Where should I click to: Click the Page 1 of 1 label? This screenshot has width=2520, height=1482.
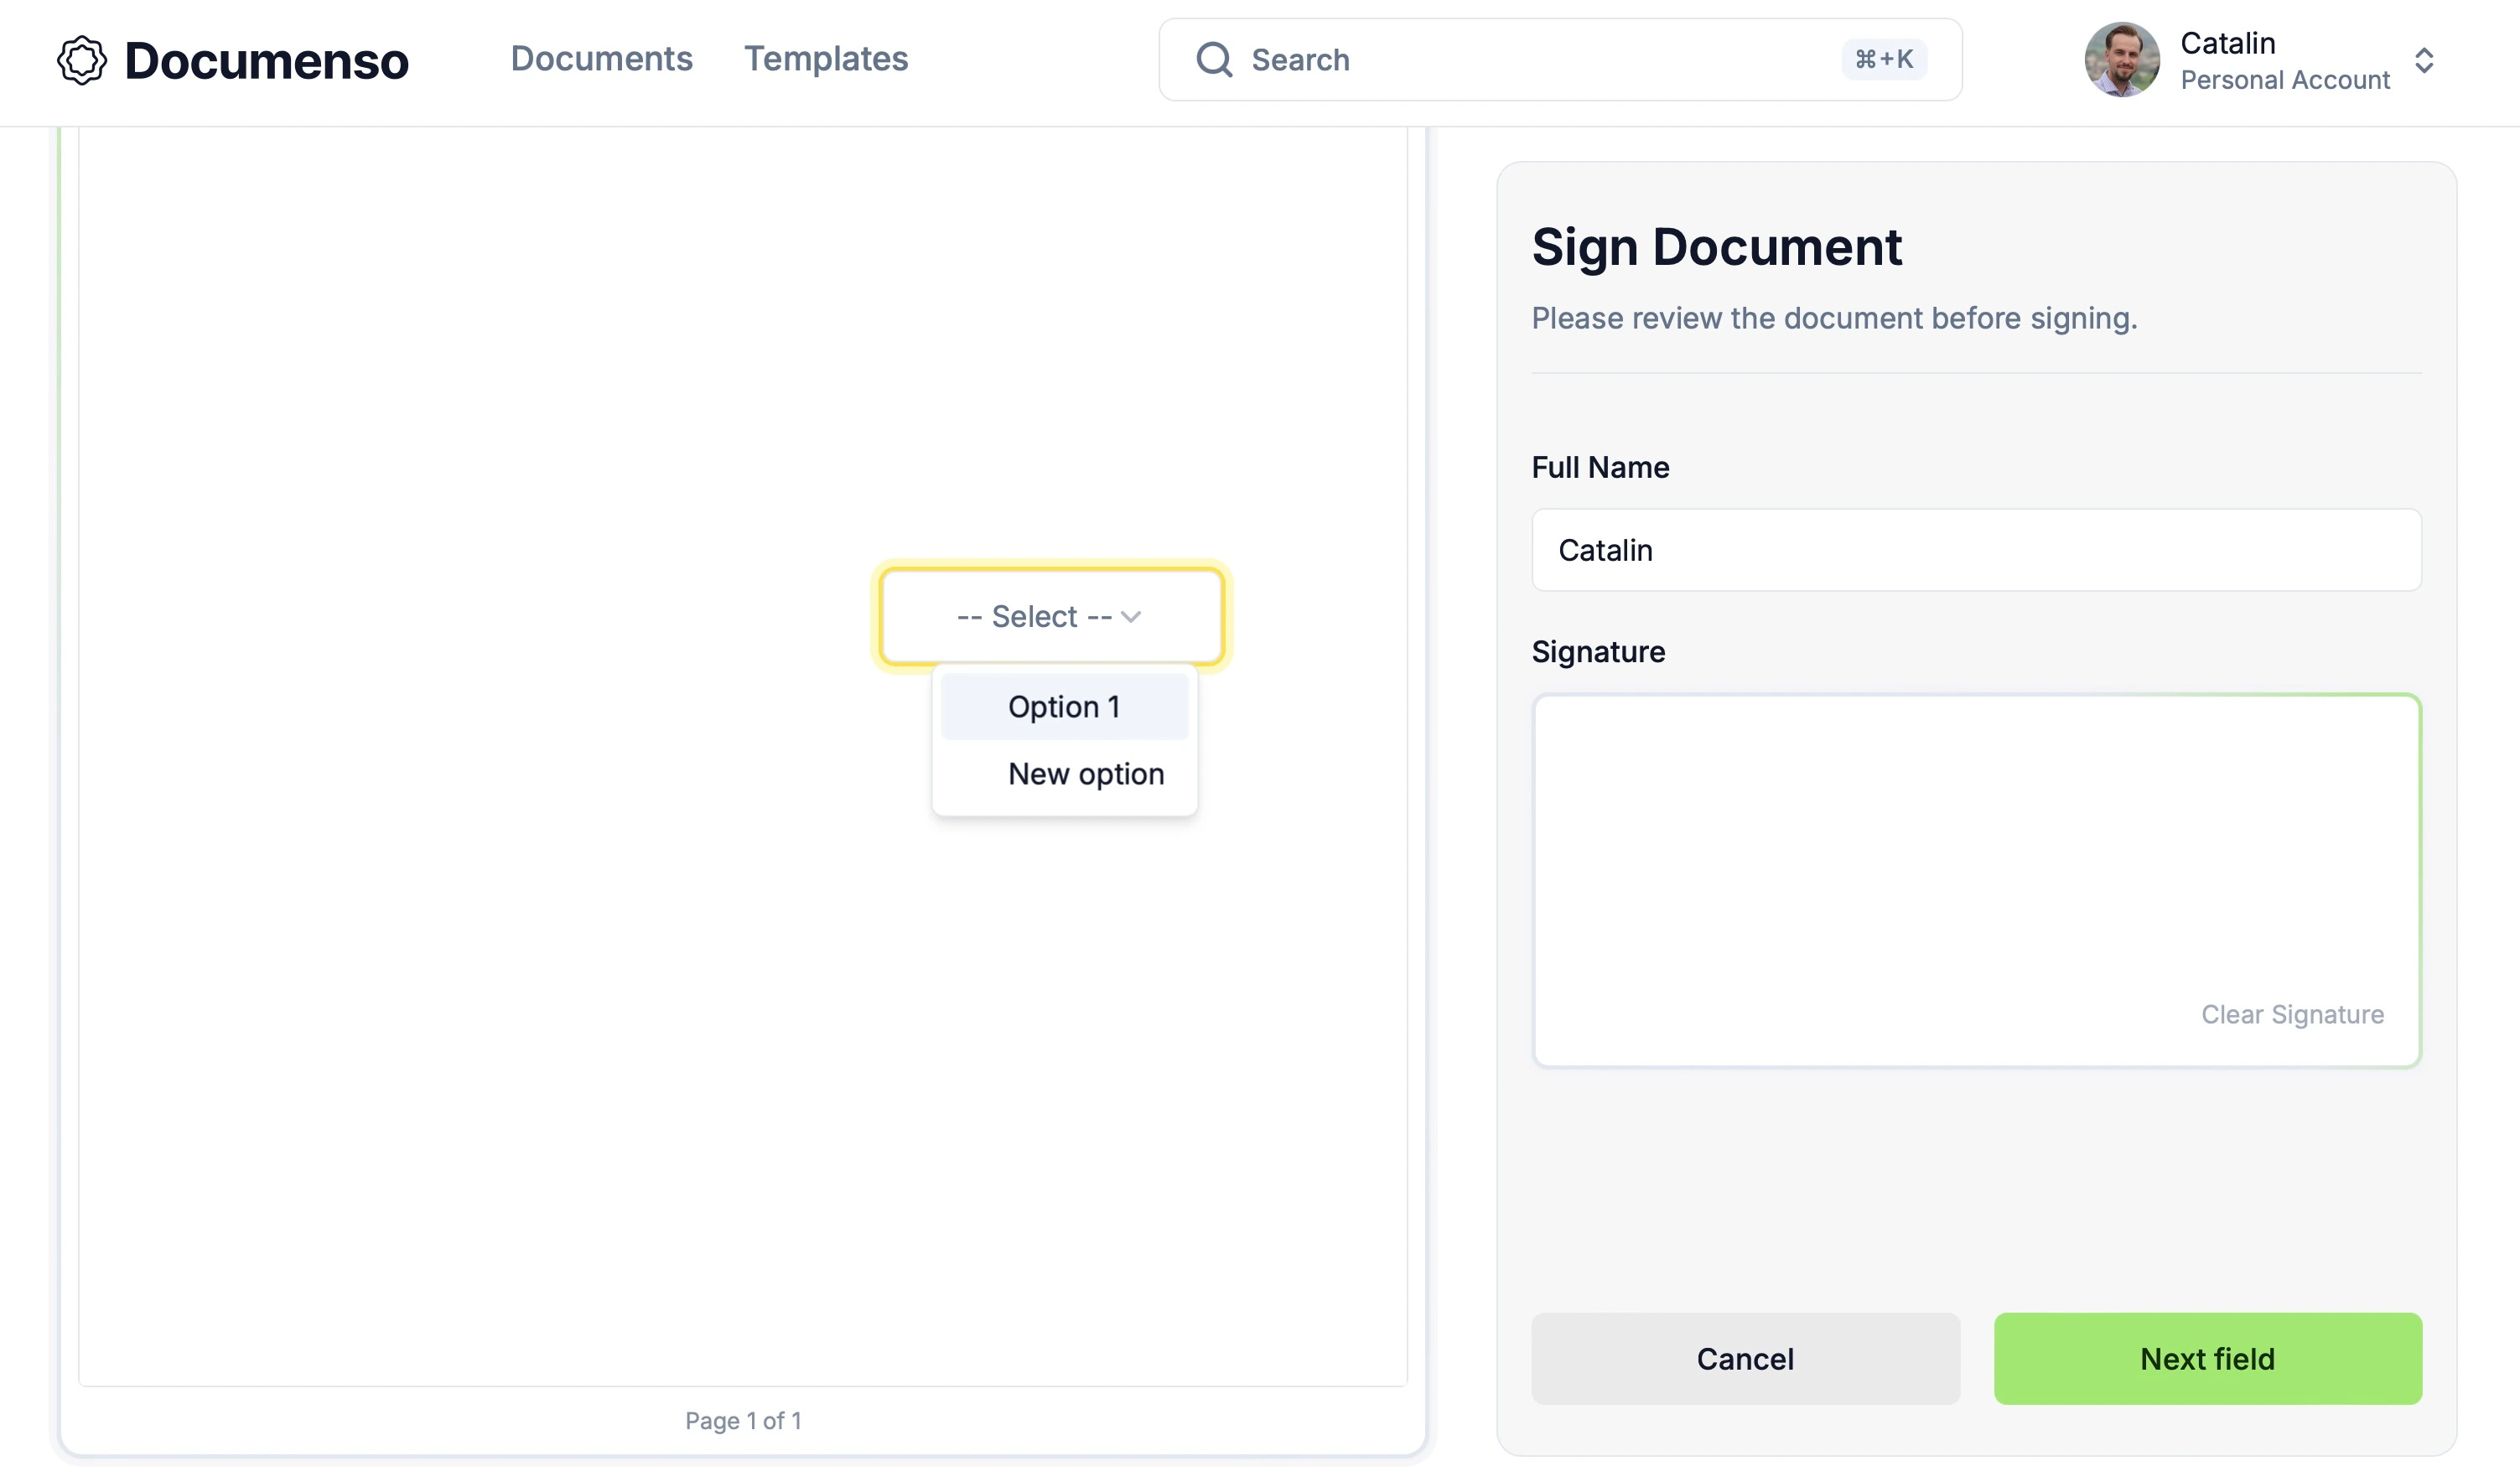coord(743,1420)
